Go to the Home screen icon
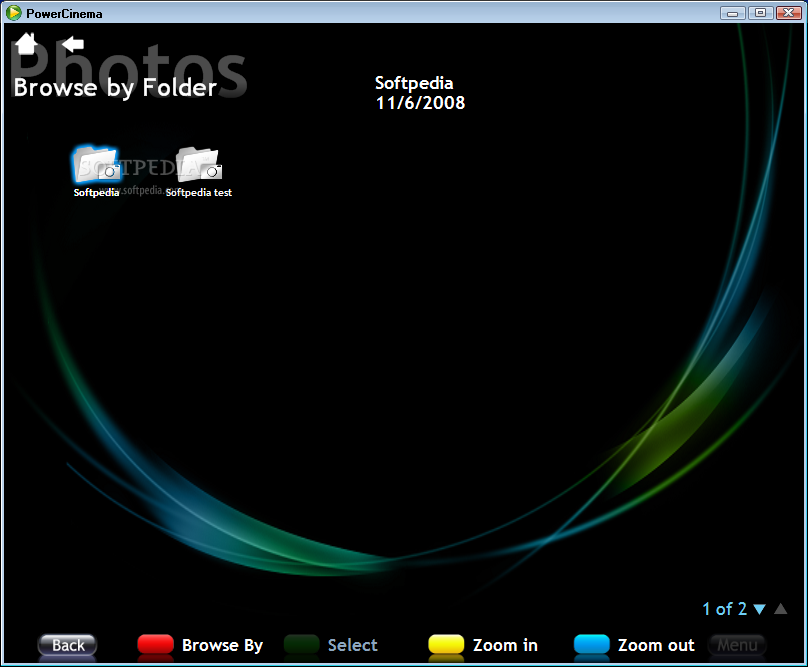 (x=26, y=44)
